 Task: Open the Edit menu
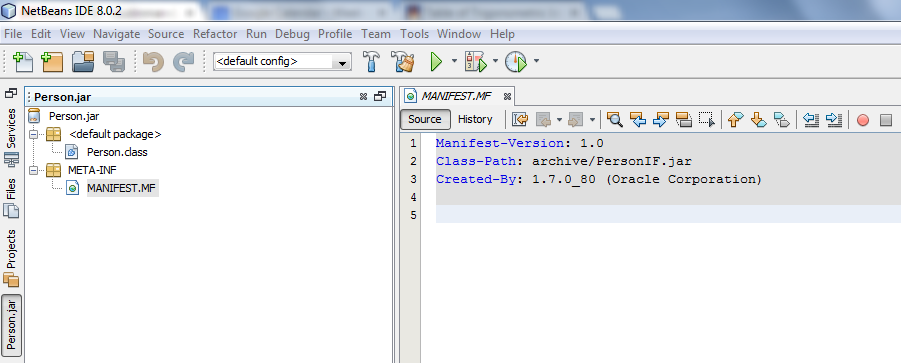point(41,34)
